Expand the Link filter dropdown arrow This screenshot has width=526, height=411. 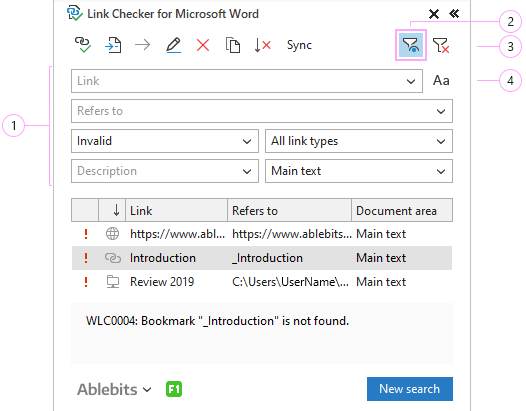(411, 81)
